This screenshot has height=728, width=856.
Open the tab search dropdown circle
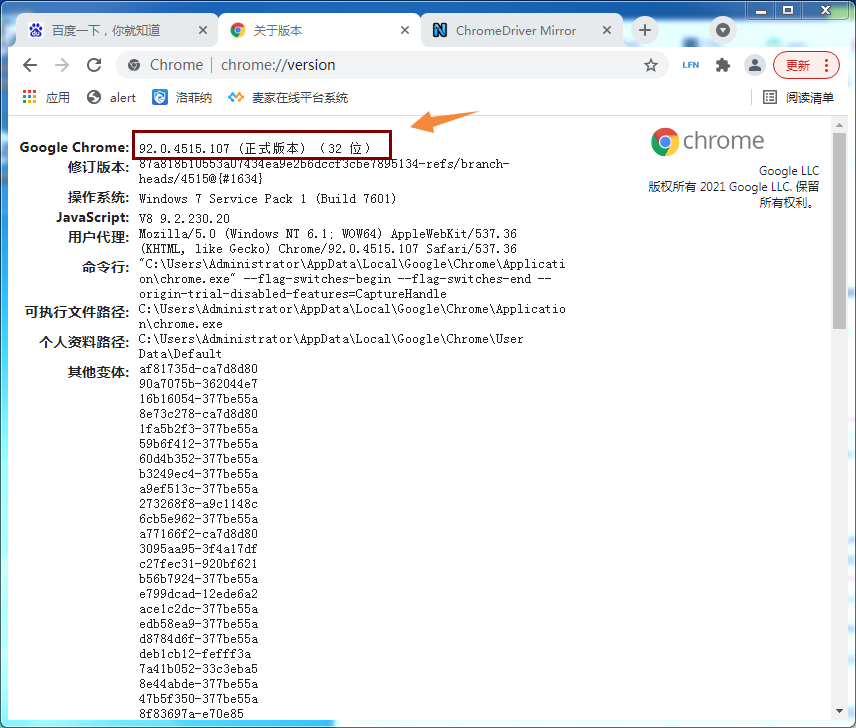[723, 29]
